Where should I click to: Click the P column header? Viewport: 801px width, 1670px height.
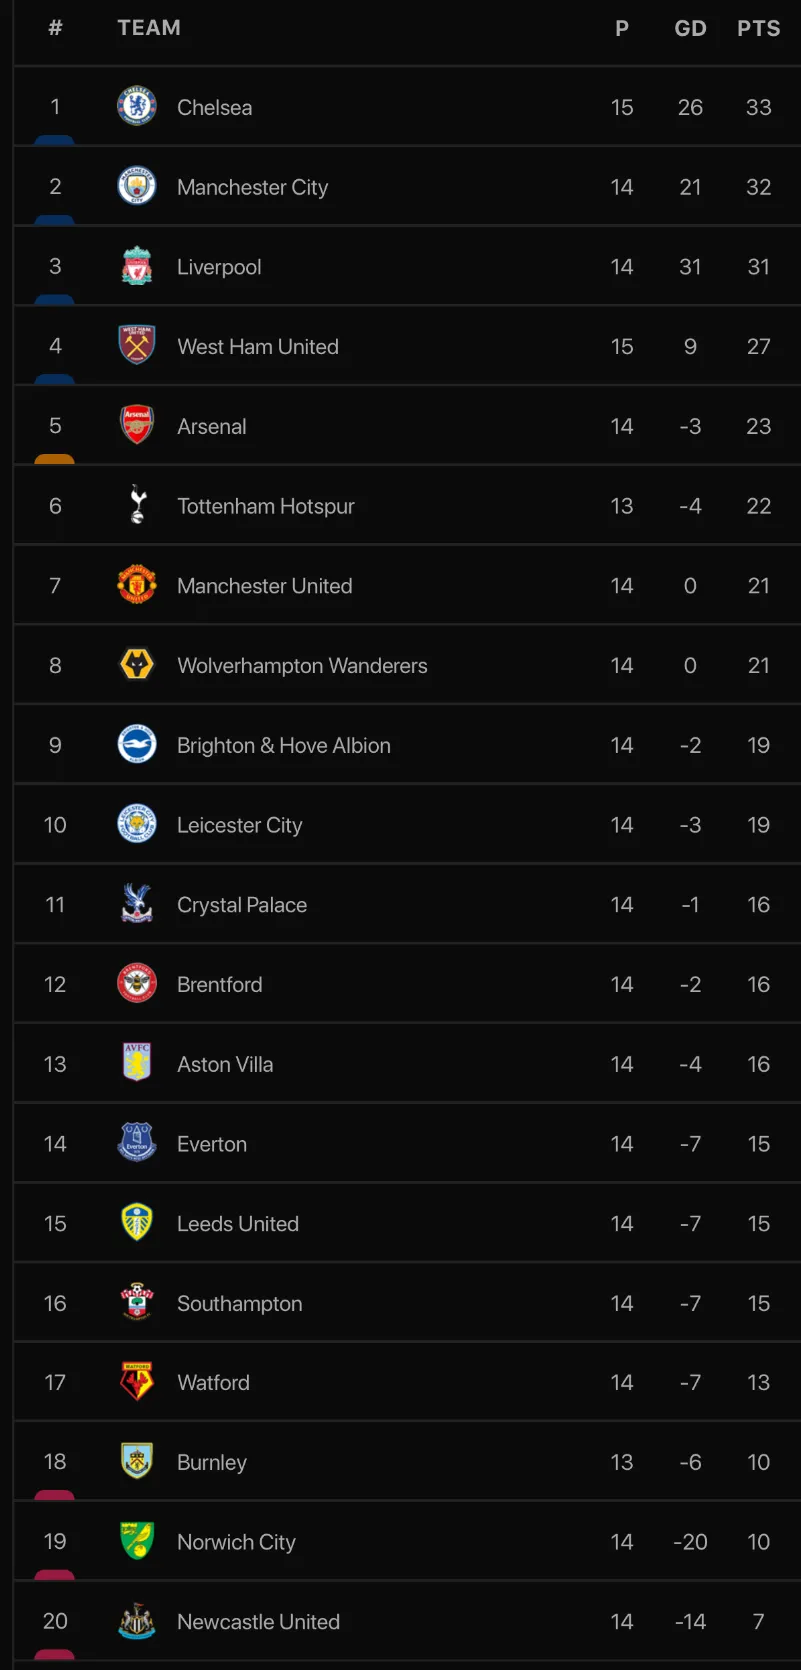[x=622, y=28]
